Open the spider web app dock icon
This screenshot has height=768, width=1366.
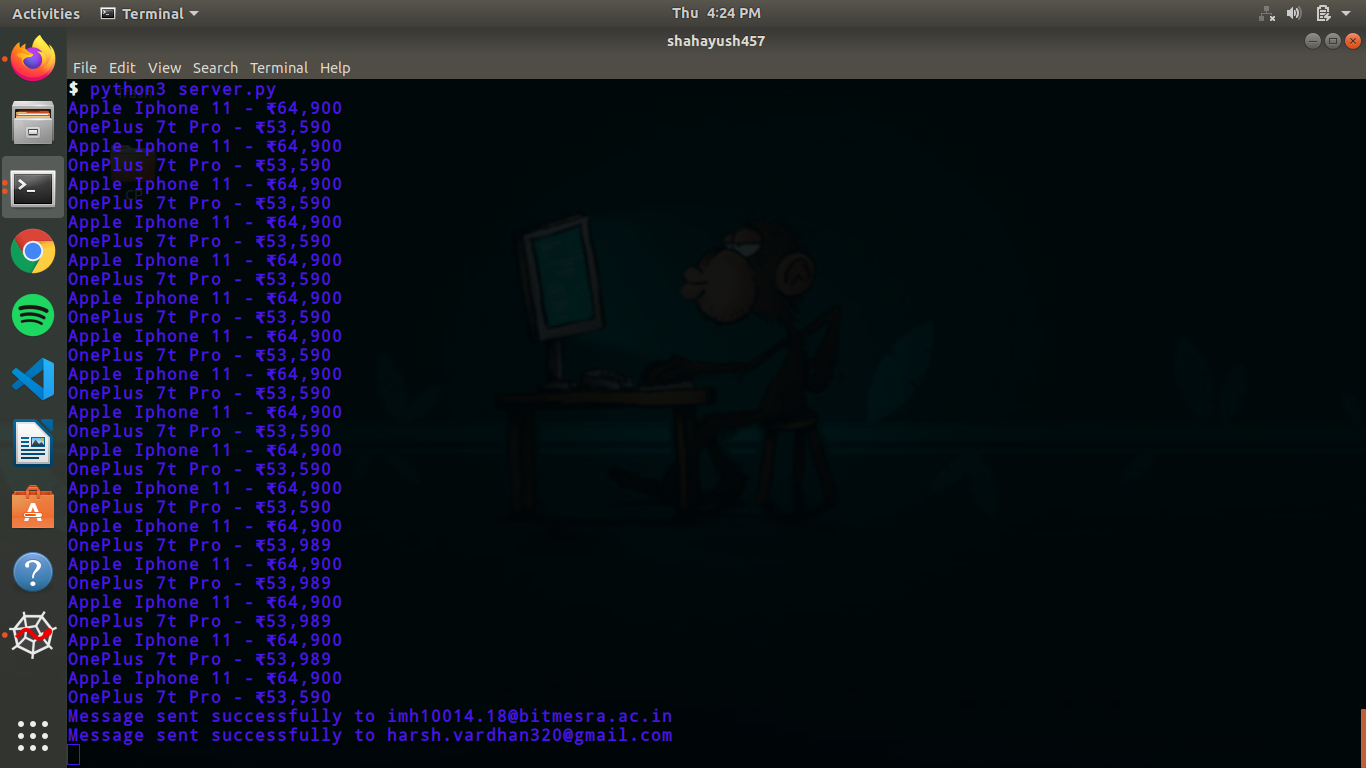pyautogui.click(x=33, y=635)
